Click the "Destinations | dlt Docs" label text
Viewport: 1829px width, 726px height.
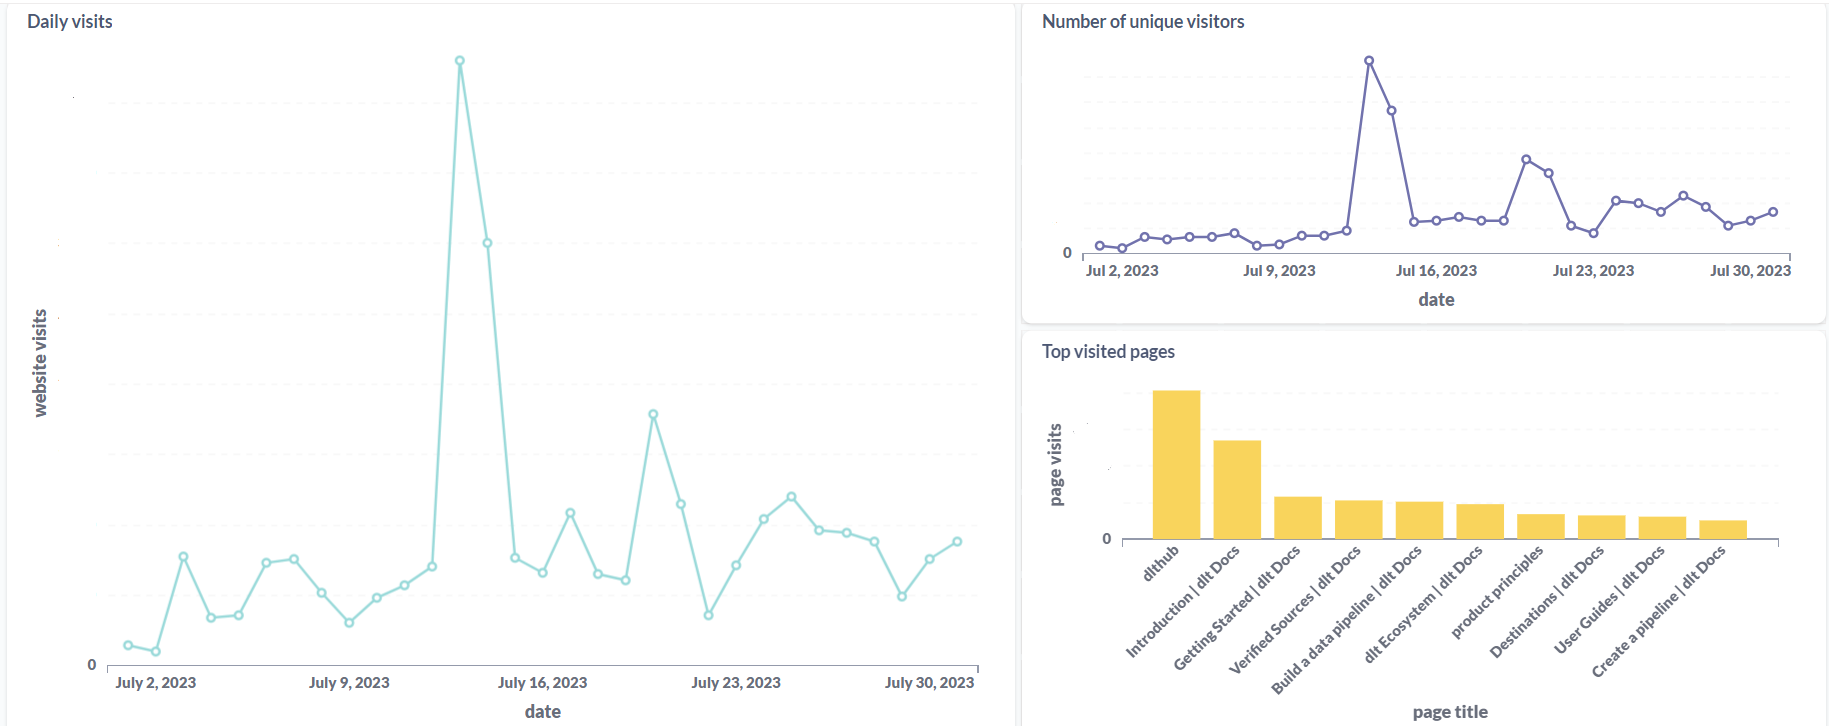pos(1547,601)
